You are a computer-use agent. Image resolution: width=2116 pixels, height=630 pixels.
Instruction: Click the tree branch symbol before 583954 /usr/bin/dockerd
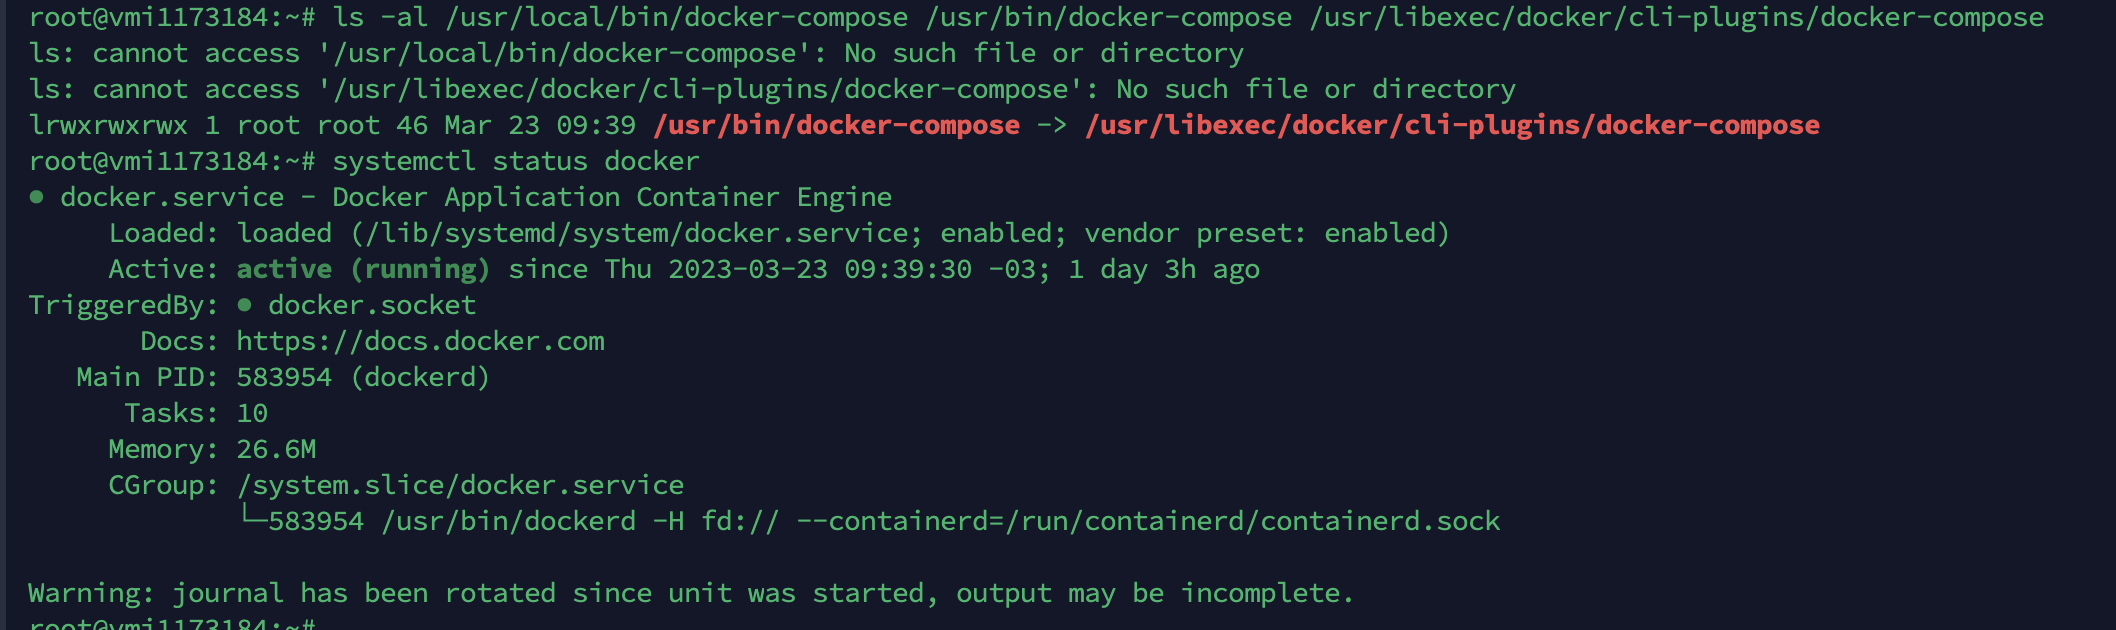(253, 518)
